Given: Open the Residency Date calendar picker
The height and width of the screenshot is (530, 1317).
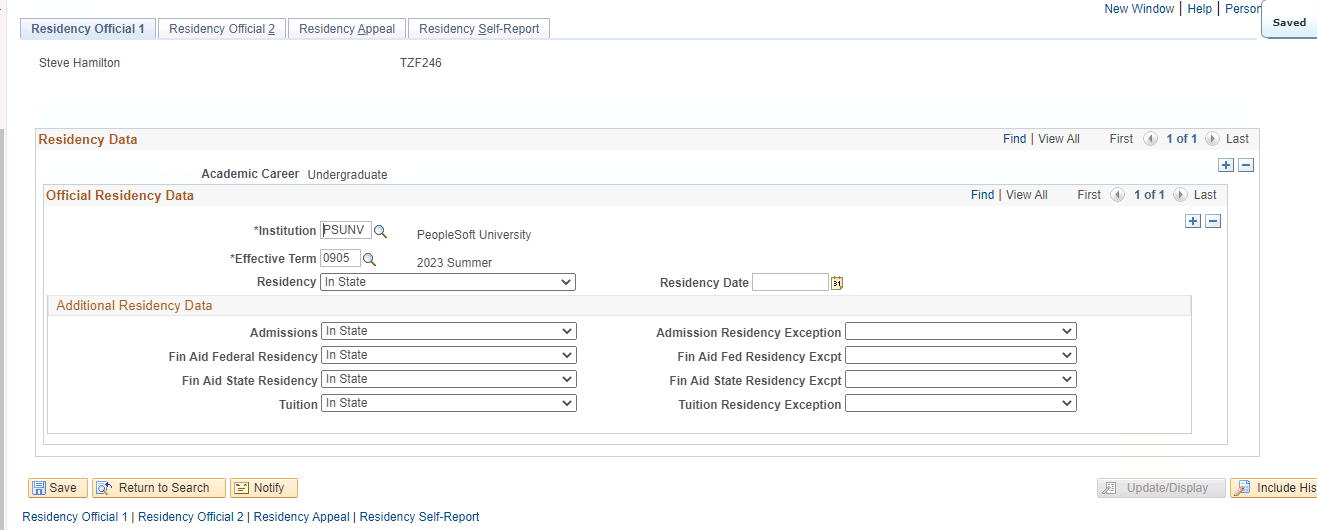Looking at the screenshot, I should 837,283.
